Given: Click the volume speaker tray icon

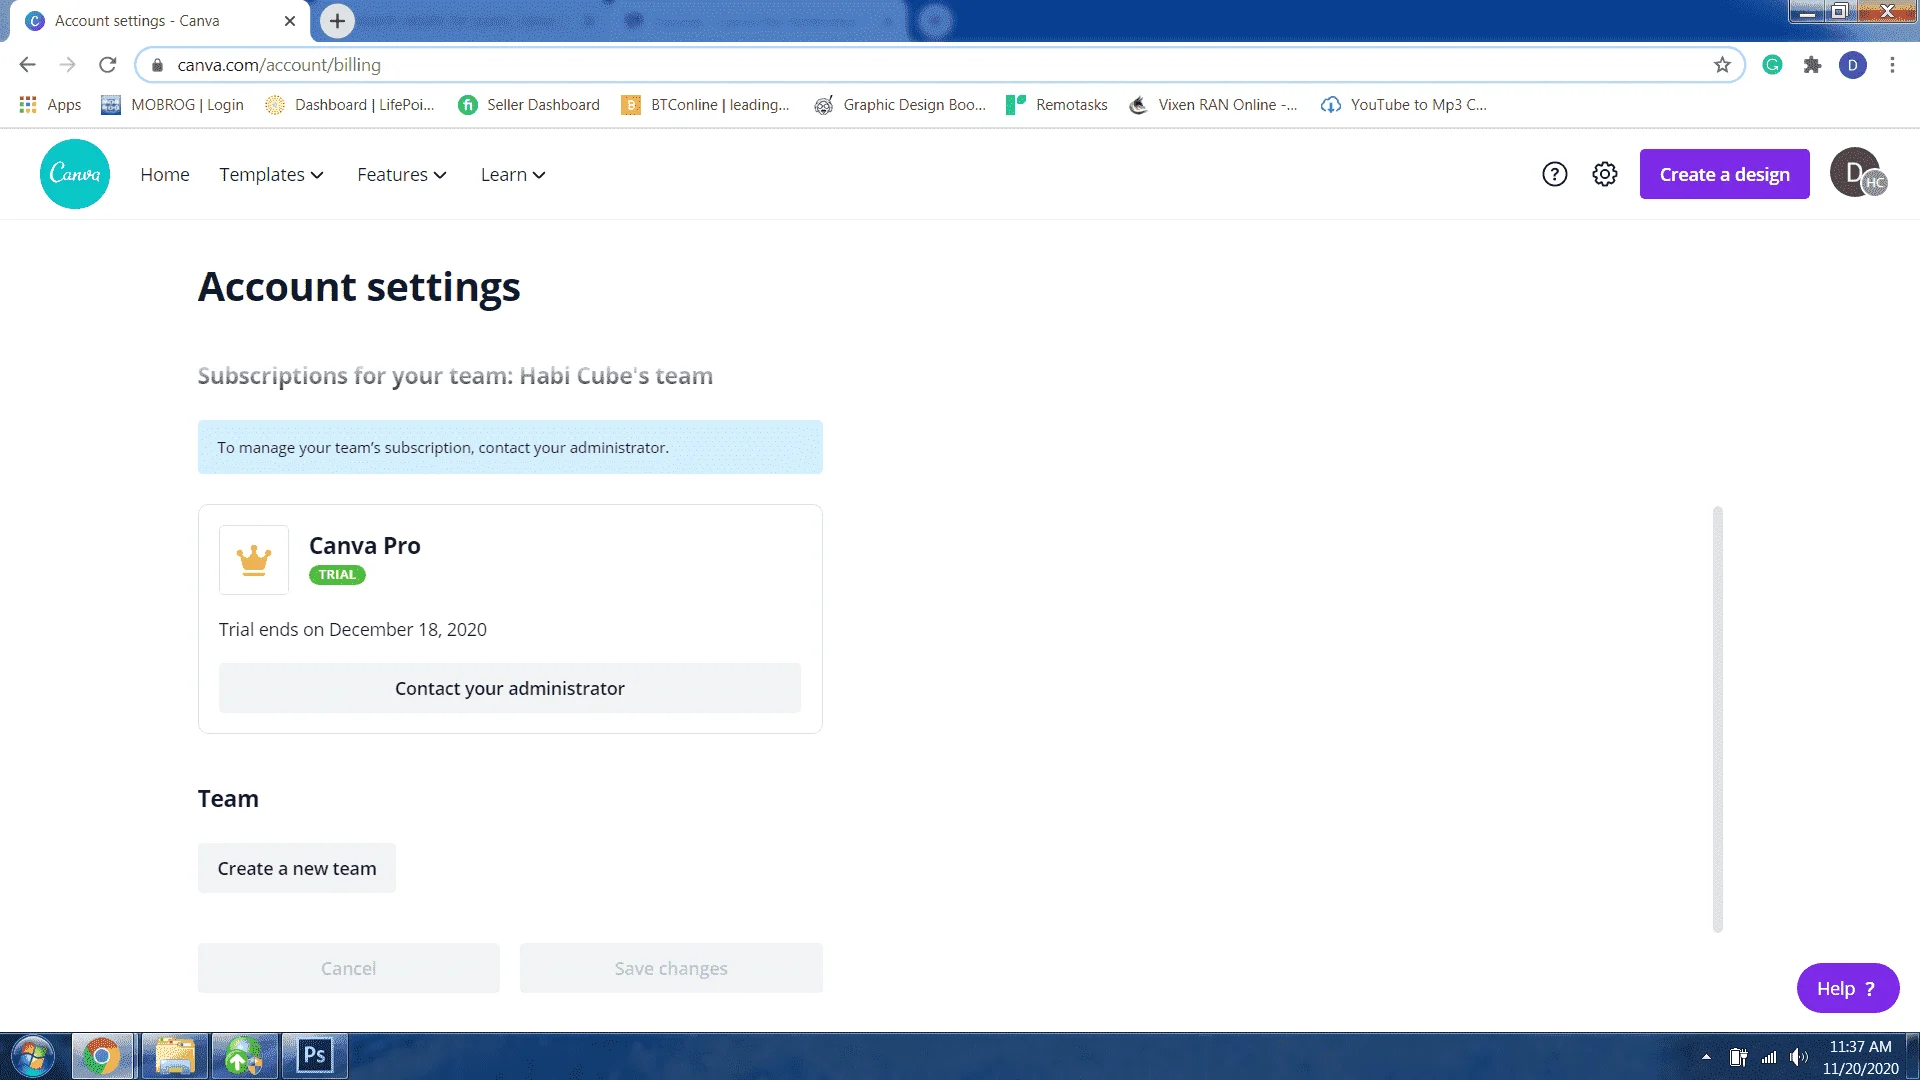Looking at the screenshot, I should [x=1799, y=1057].
